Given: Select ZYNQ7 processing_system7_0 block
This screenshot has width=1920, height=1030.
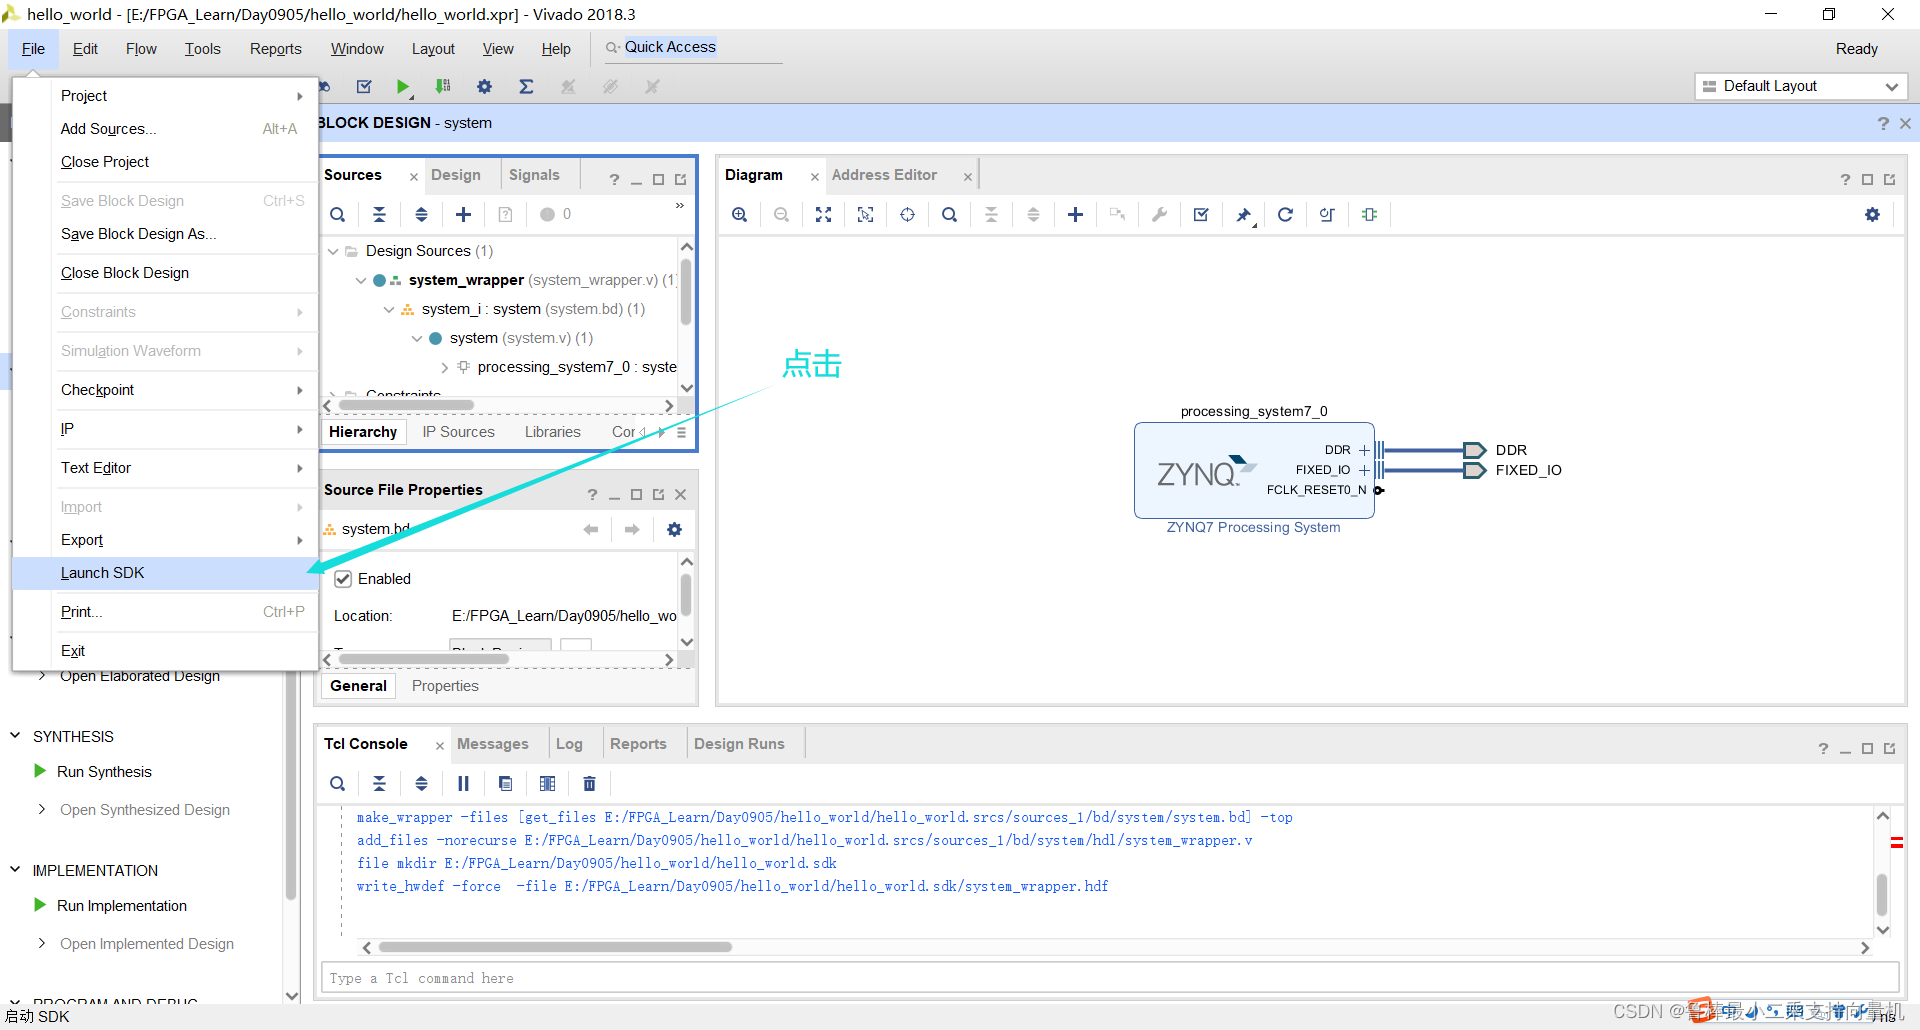Looking at the screenshot, I should pos(1254,470).
